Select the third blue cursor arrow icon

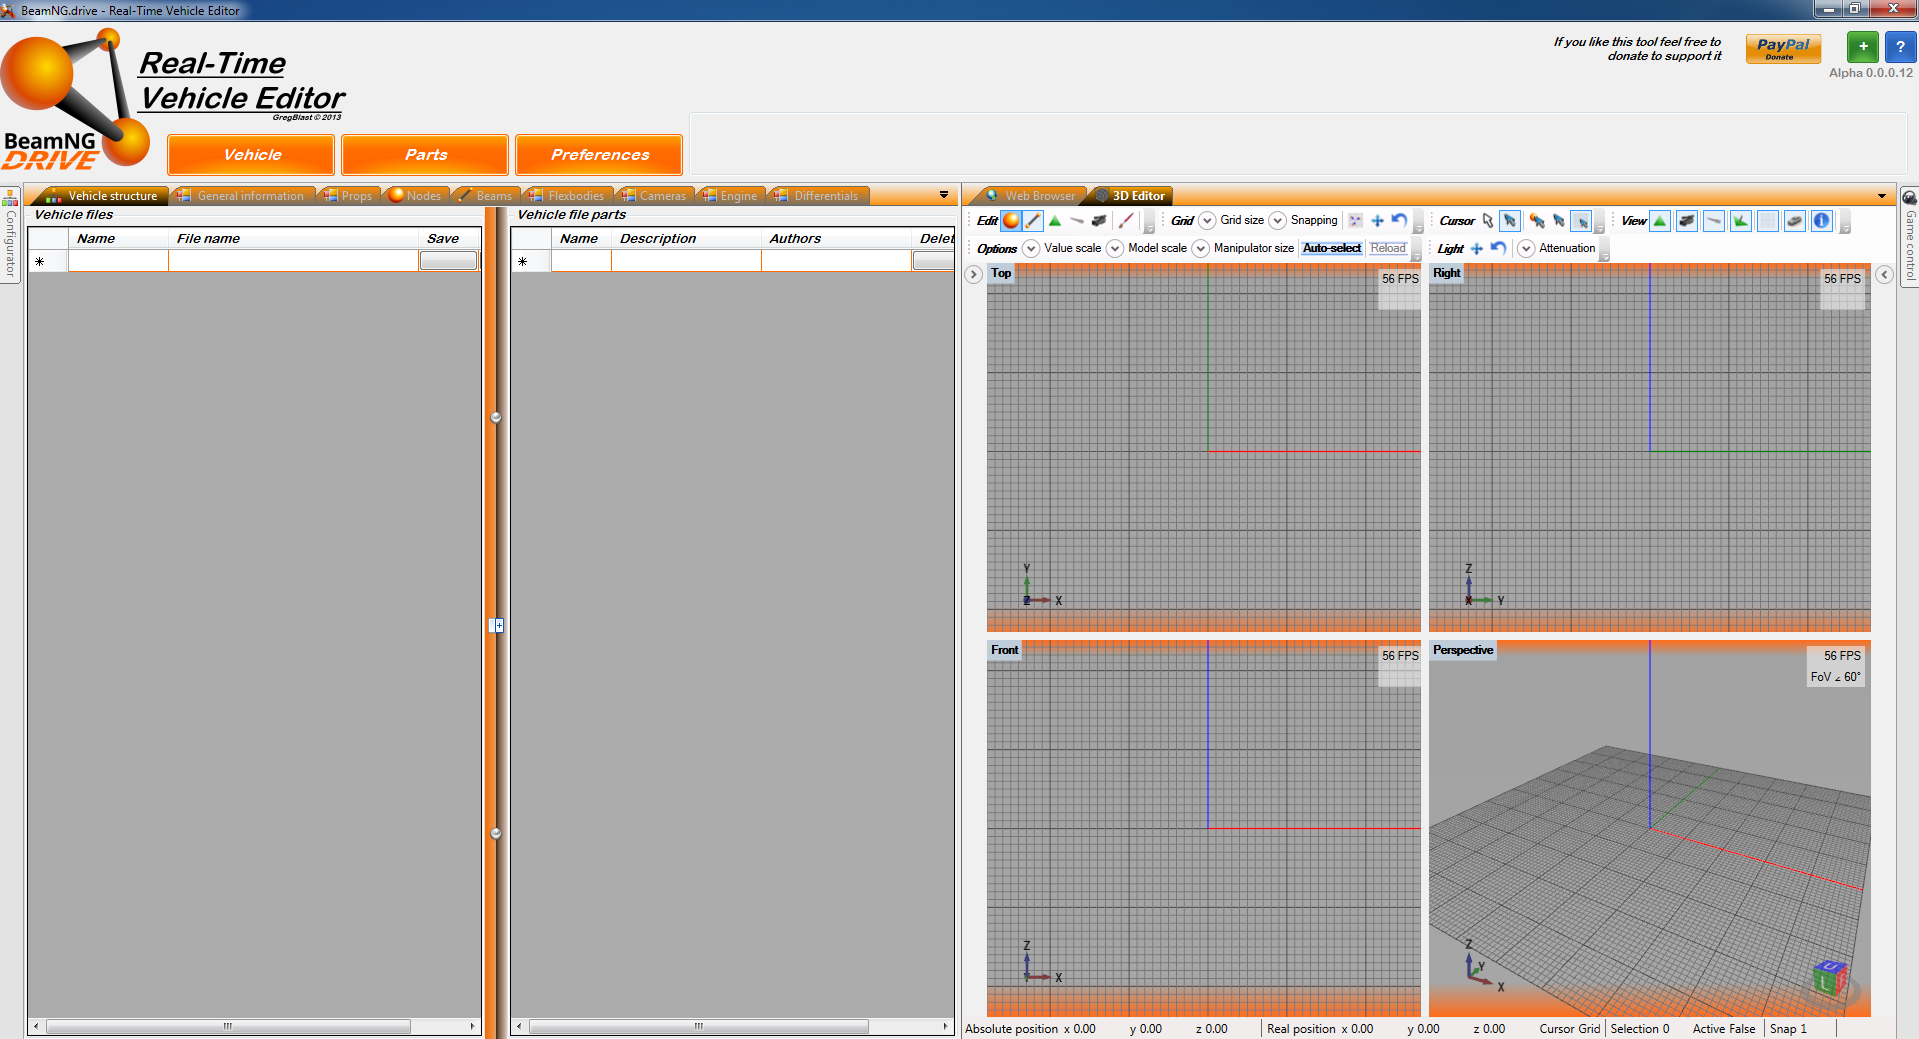click(x=1558, y=221)
